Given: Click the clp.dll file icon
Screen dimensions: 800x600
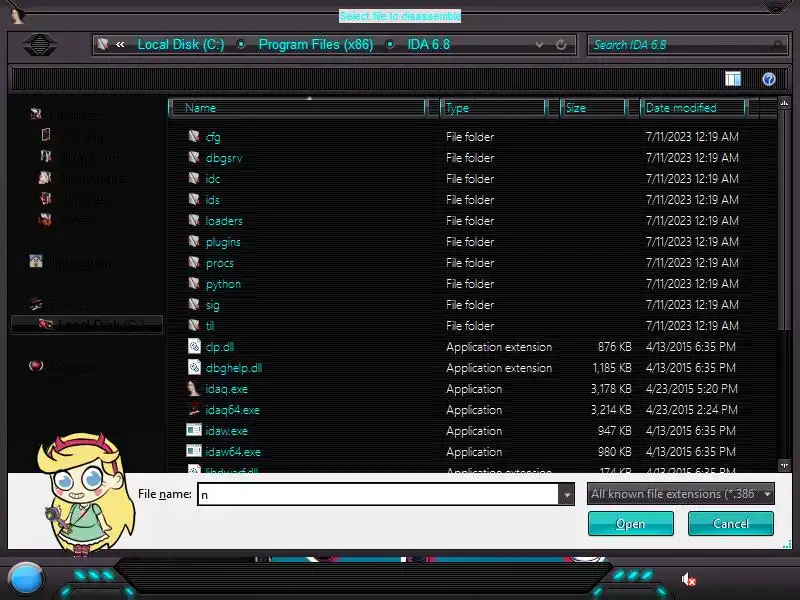Looking at the screenshot, I should point(194,346).
